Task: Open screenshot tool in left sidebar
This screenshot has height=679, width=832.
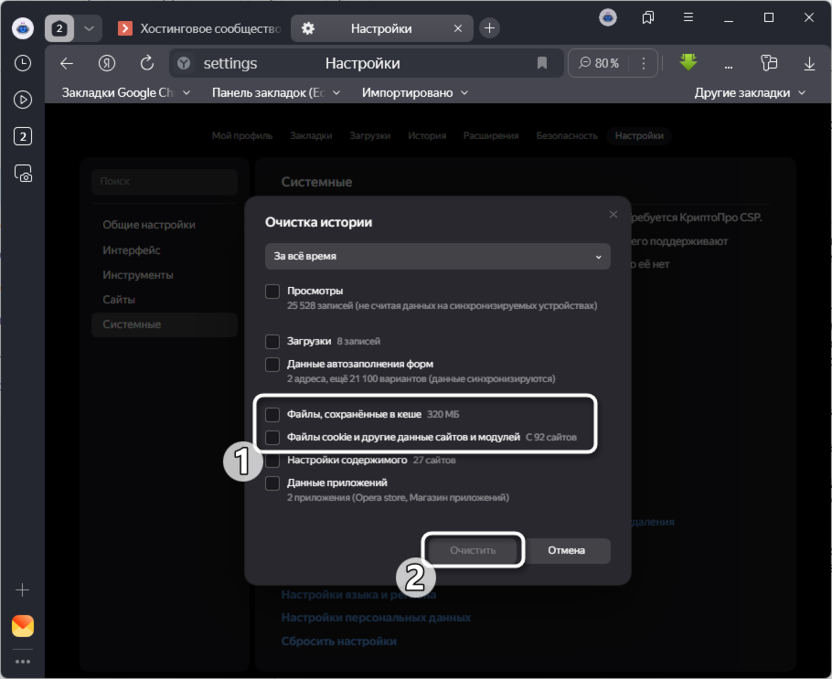Action: click(x=22, y=173)
